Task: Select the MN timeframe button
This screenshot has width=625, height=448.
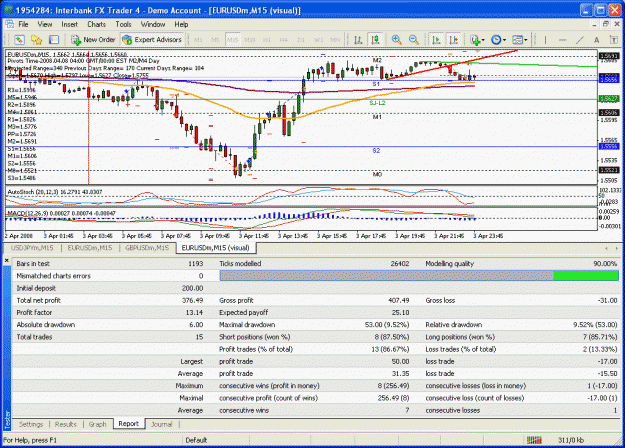Action: (x=335, y=40)
